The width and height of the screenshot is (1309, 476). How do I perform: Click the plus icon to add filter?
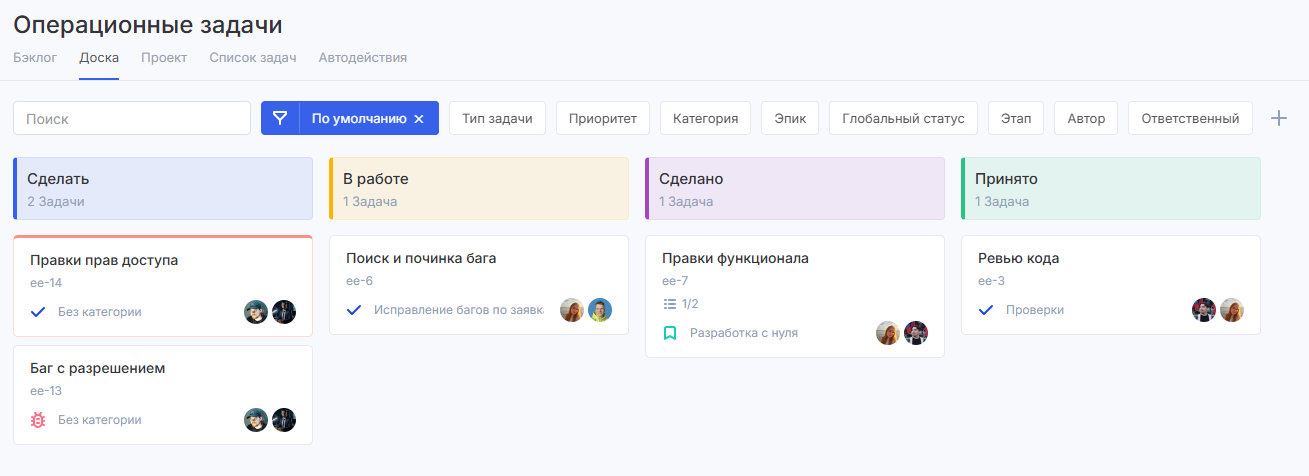point(1278,118)
